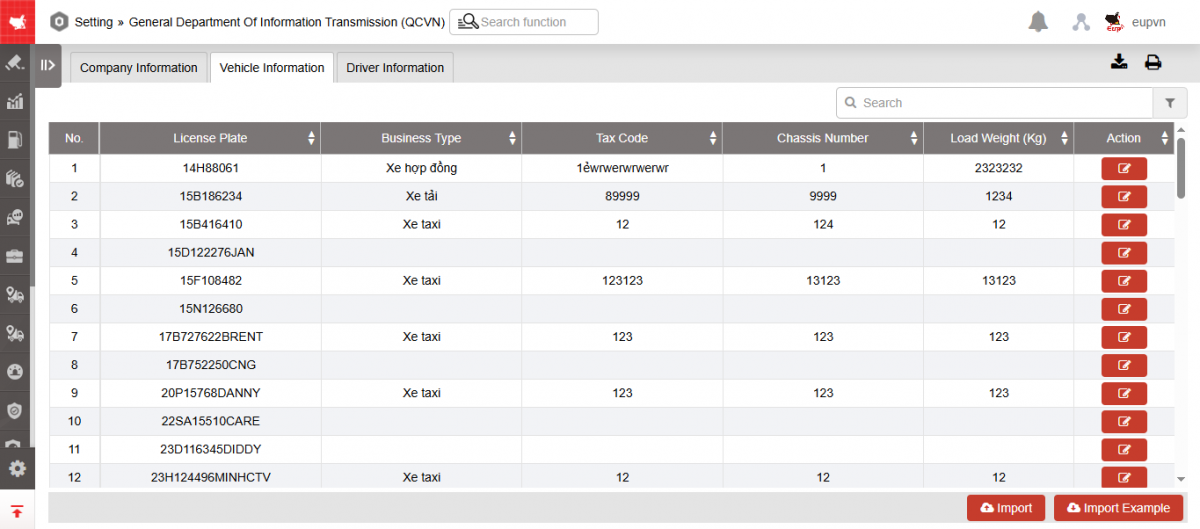This screenshot has width=1200, height=529.
Task: Click the edit icon for 15B186234
Action: [x=1124, y=196]
